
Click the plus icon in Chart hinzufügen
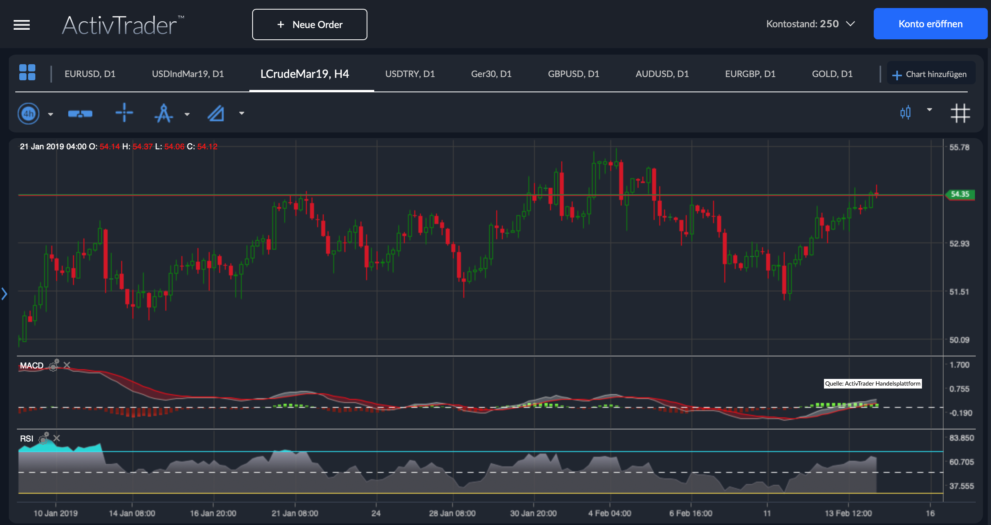pyautogui.click(x=896, y=75)
